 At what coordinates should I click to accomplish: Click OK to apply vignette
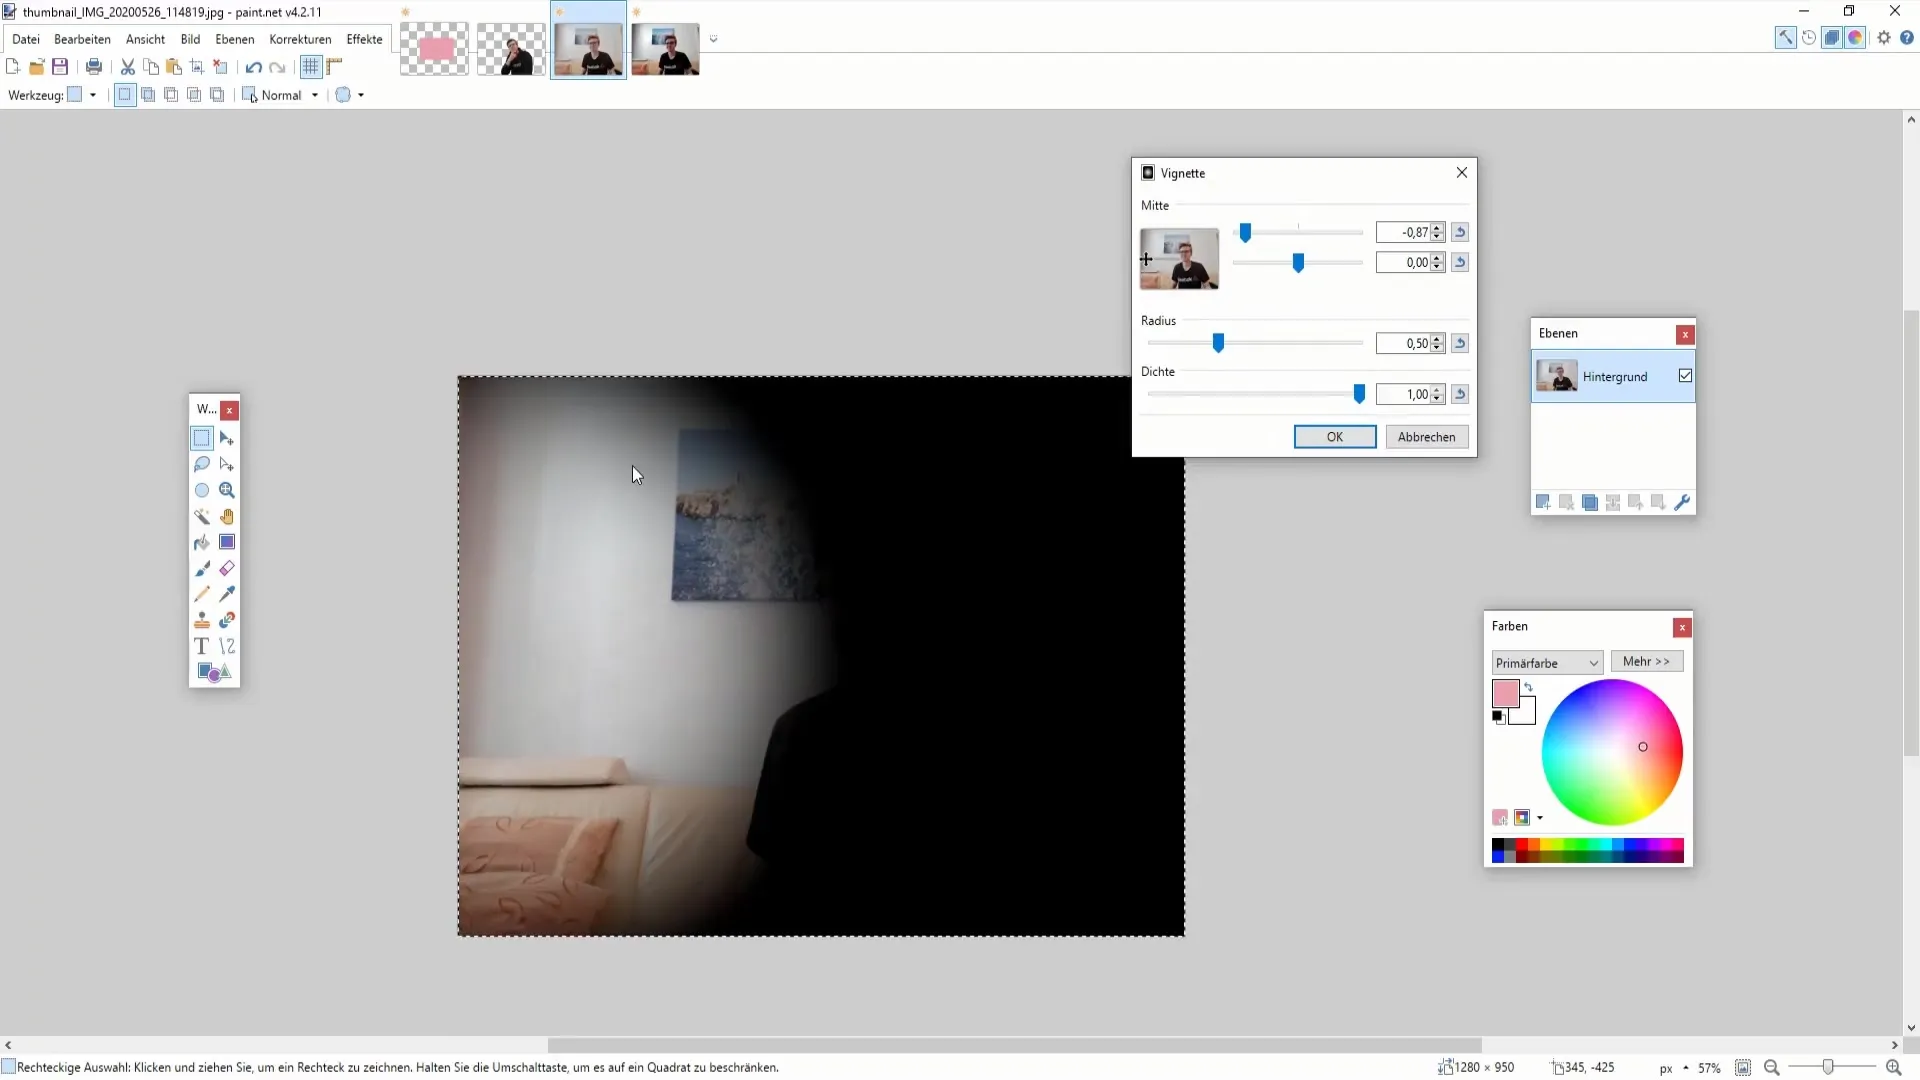(1335, 436)
